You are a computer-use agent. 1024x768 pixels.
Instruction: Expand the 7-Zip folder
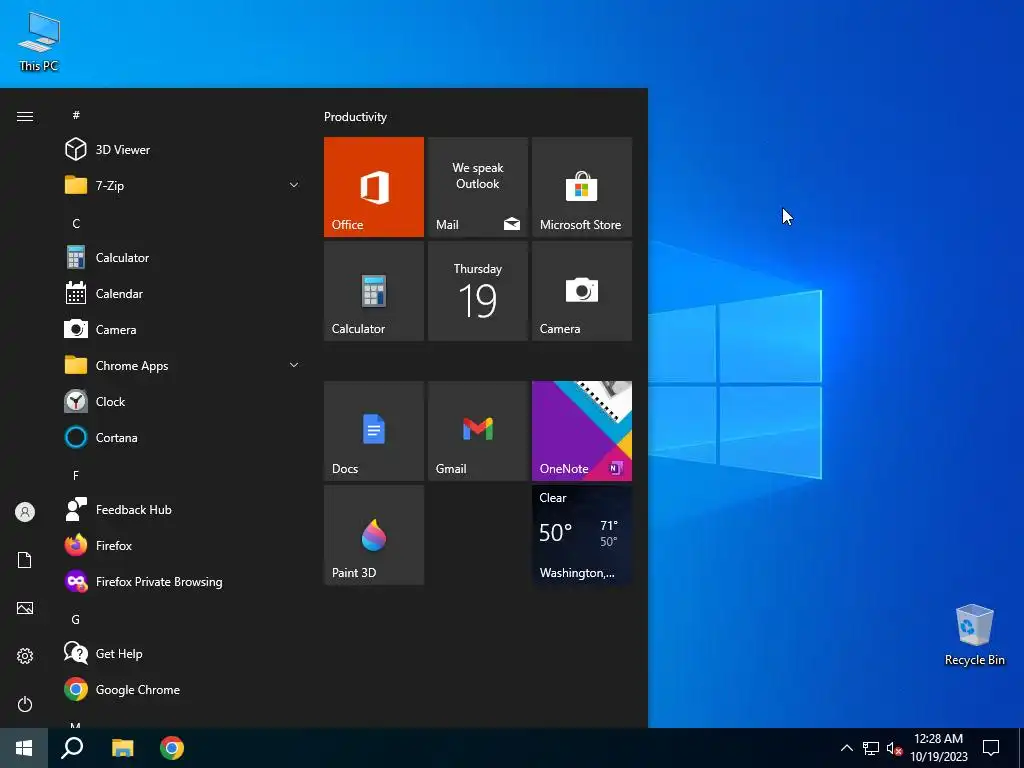(x=183, y=185)
